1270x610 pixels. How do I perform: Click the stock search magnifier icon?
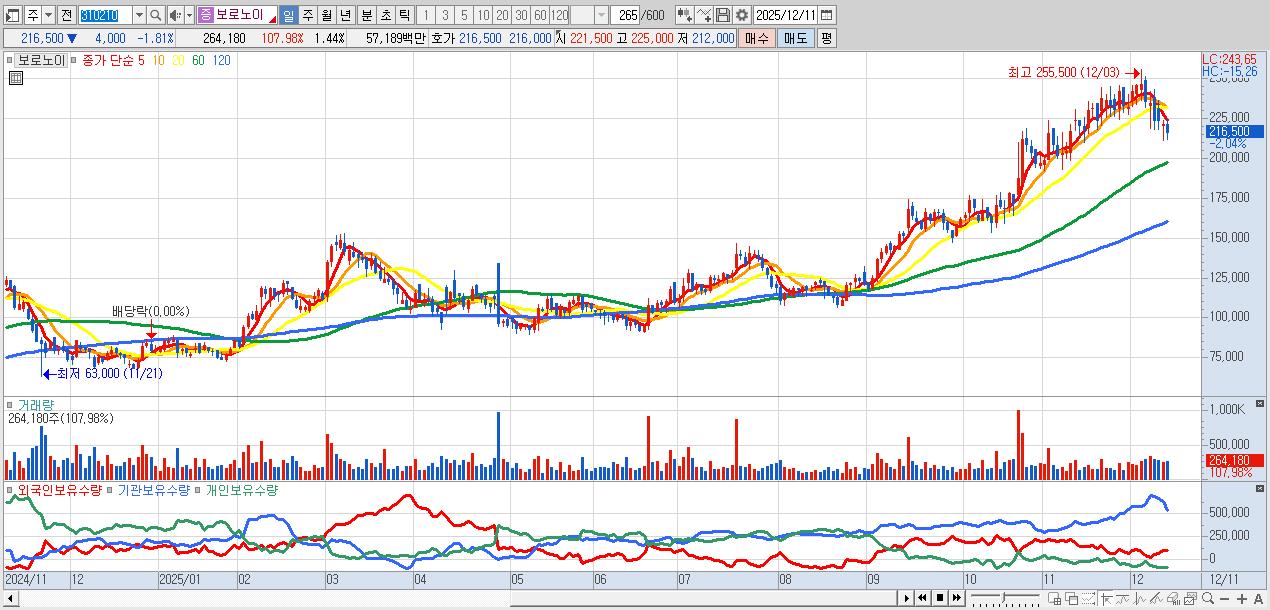pos(155,15)
